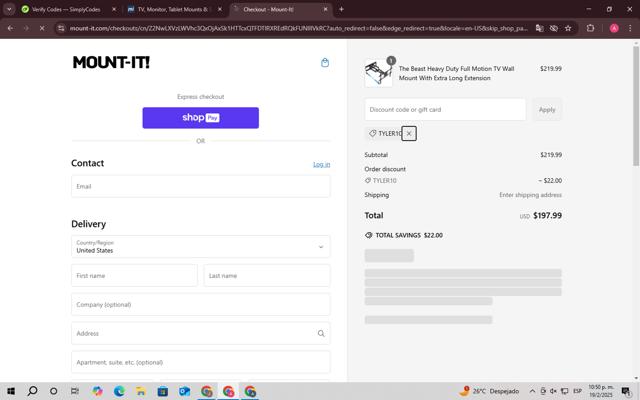Click the Company (optional) field
Screen dimensions: 640x400
(200, 304)
